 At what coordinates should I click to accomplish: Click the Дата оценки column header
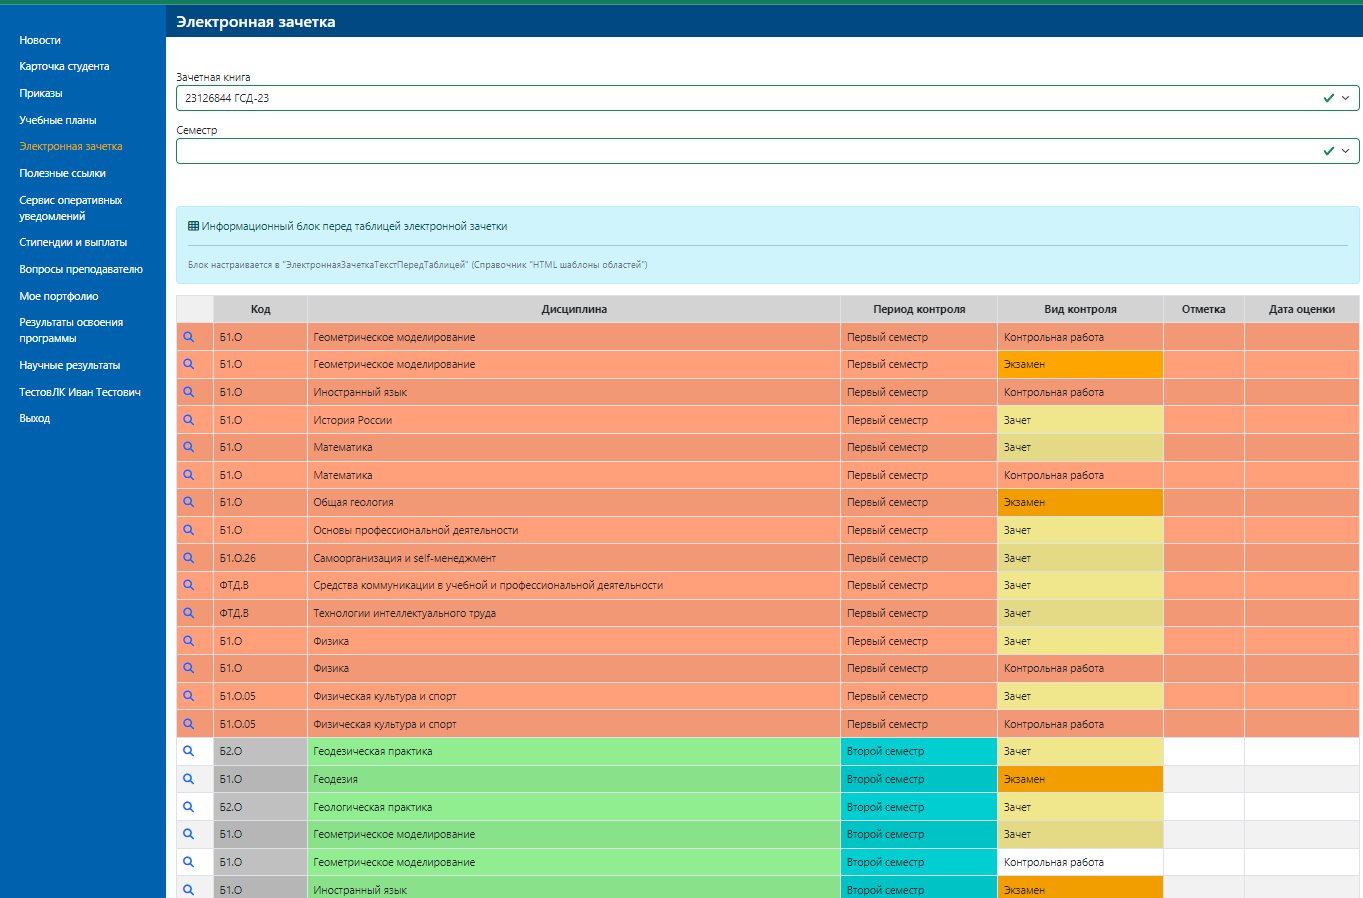tap(1301, 309)
